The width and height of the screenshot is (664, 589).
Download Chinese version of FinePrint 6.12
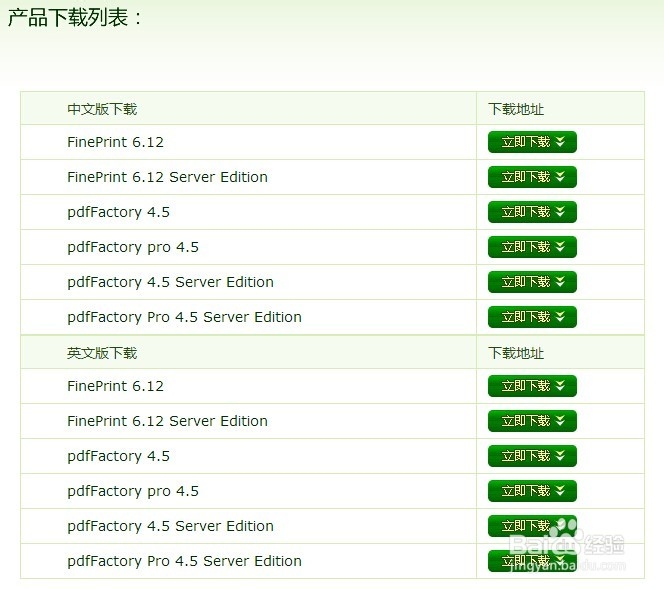pos(532,142)
